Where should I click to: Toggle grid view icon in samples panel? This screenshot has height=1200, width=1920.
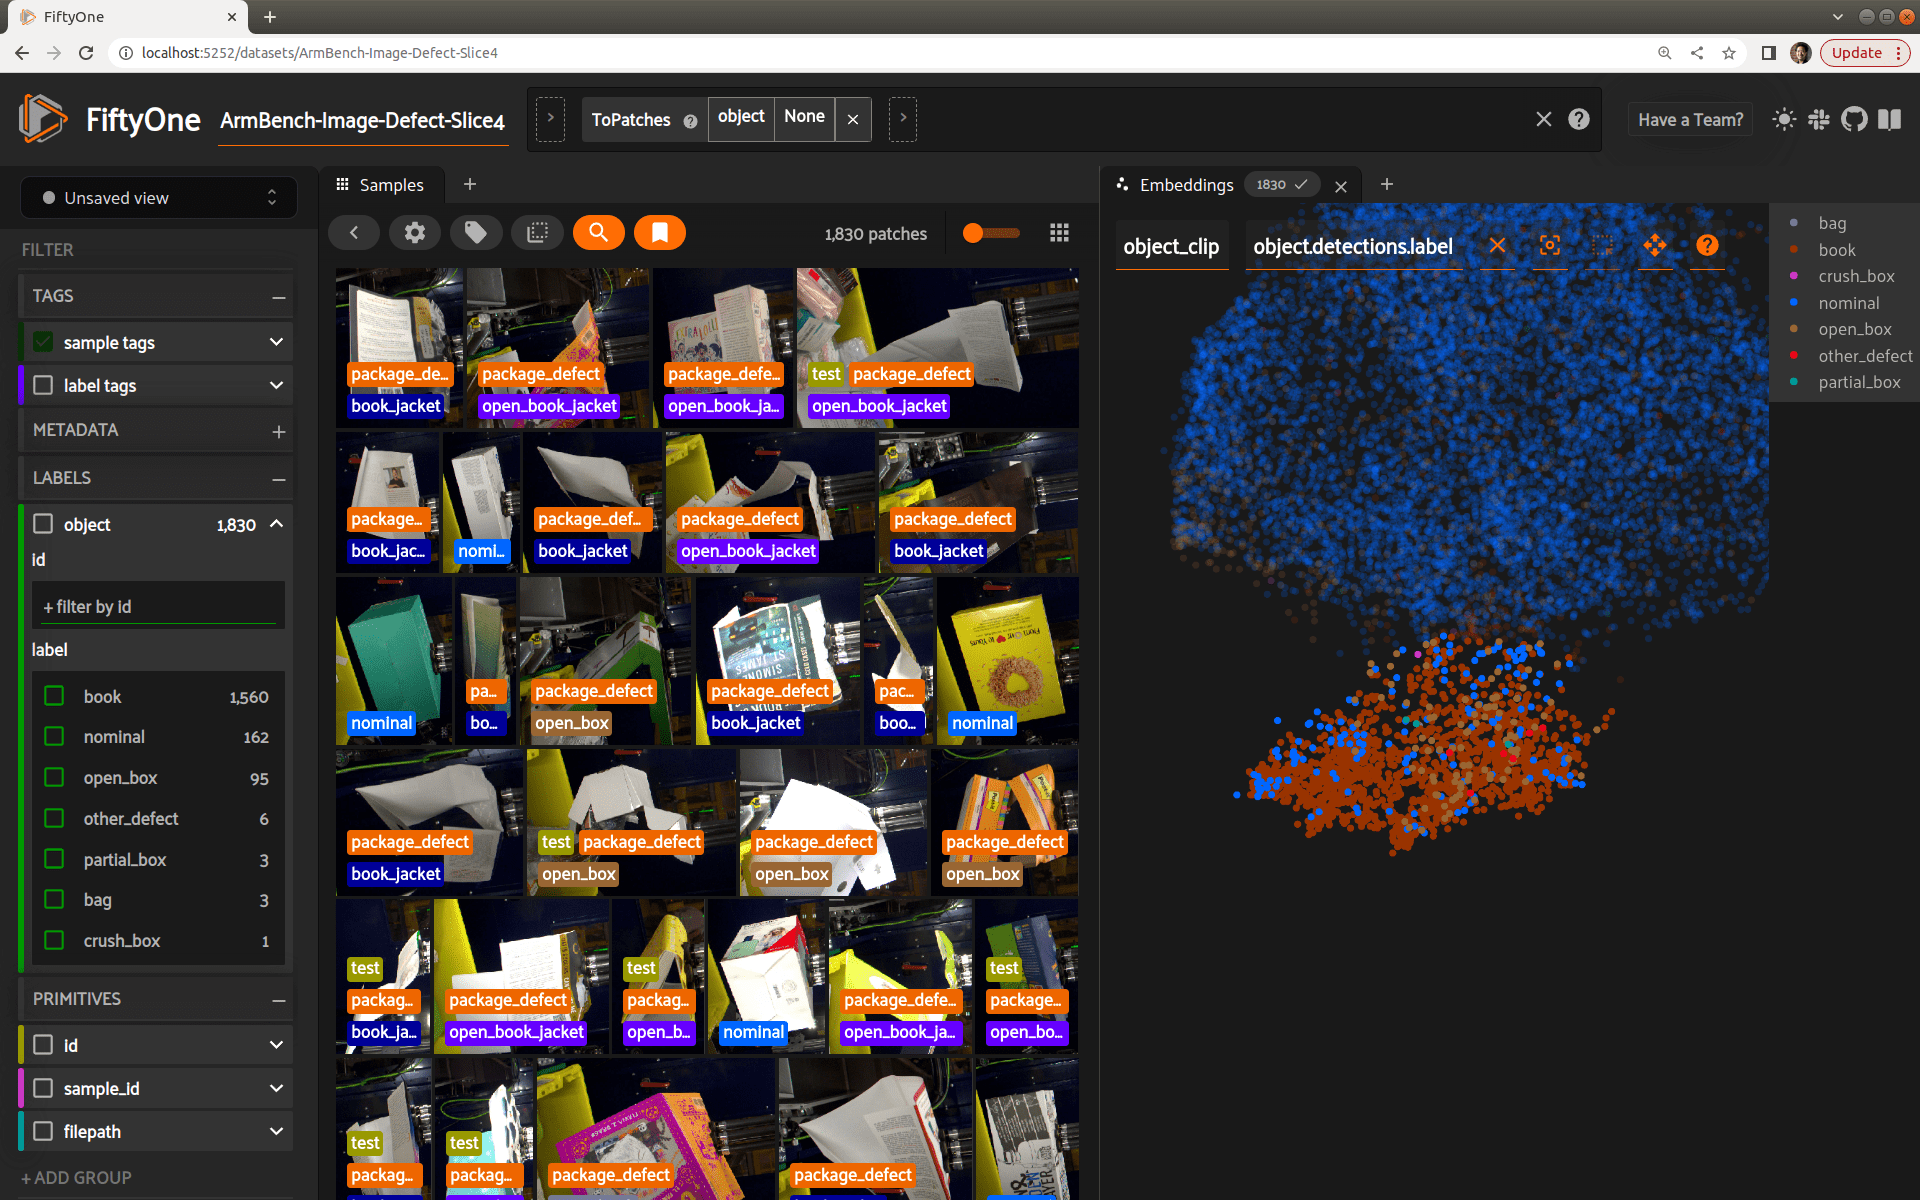(x=1059, y=233)
